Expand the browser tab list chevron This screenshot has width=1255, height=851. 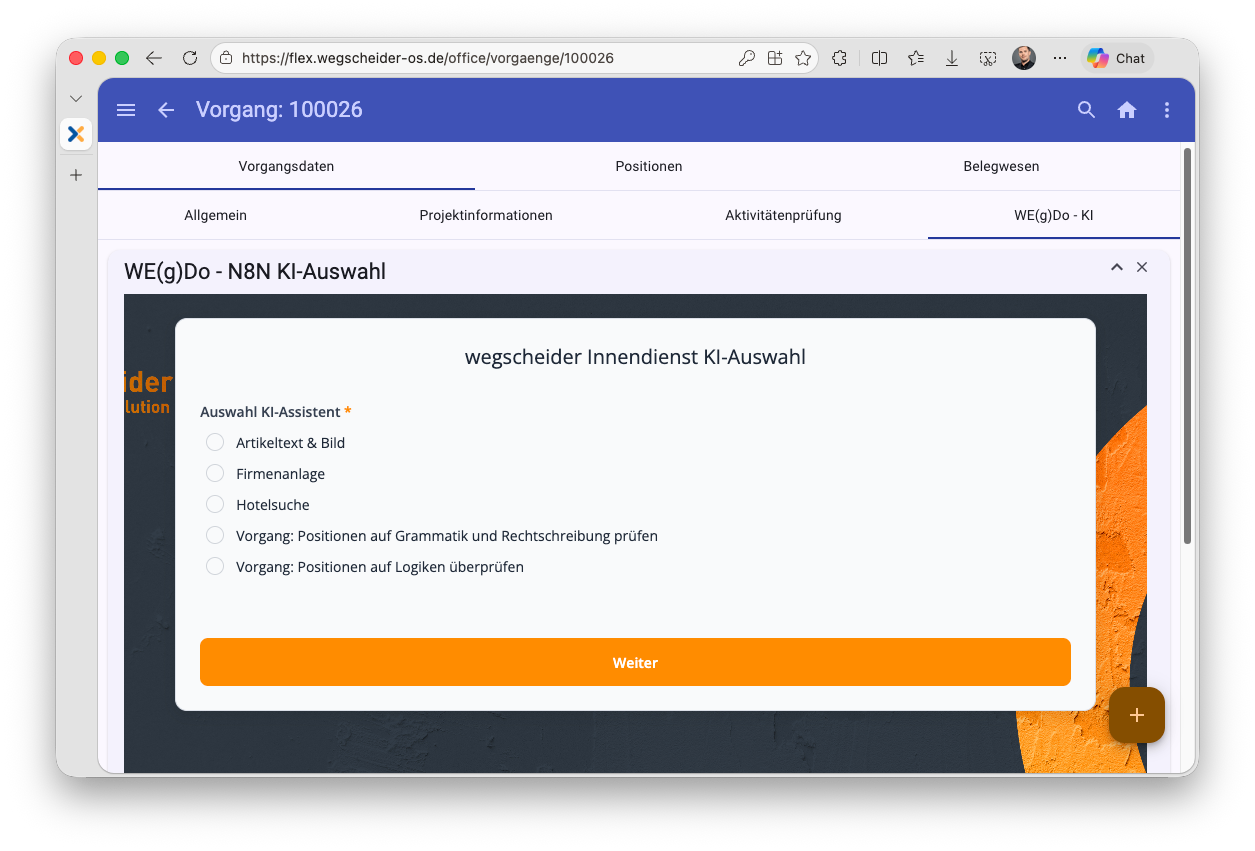coord(76,98)
